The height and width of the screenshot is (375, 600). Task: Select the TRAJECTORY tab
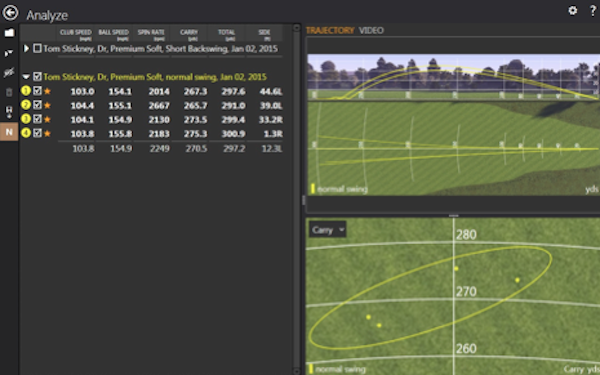pos(330,30)
